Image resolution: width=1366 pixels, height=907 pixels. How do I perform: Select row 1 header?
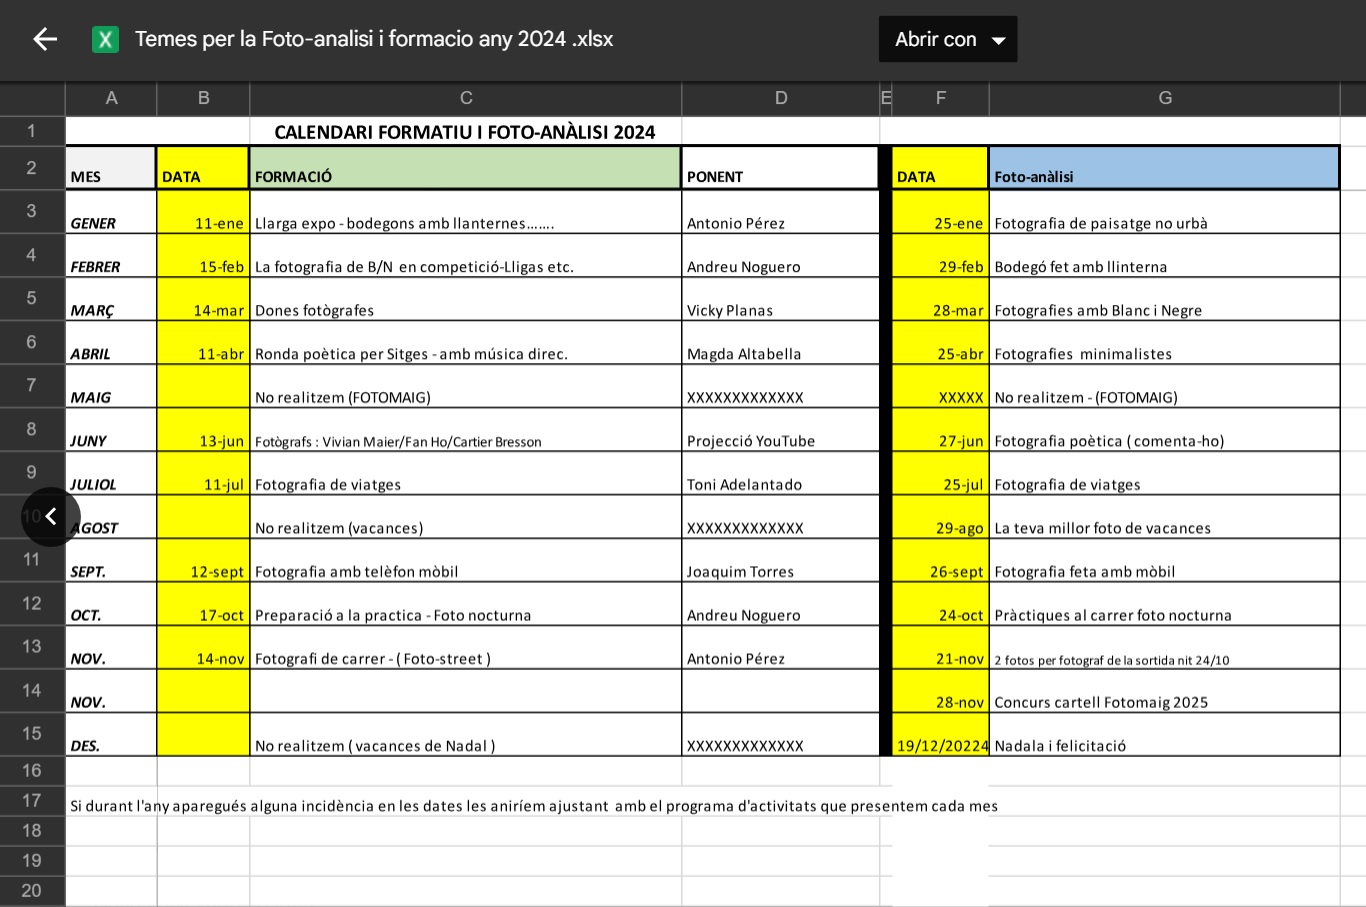pyautogui.click(x=32, y=131)
